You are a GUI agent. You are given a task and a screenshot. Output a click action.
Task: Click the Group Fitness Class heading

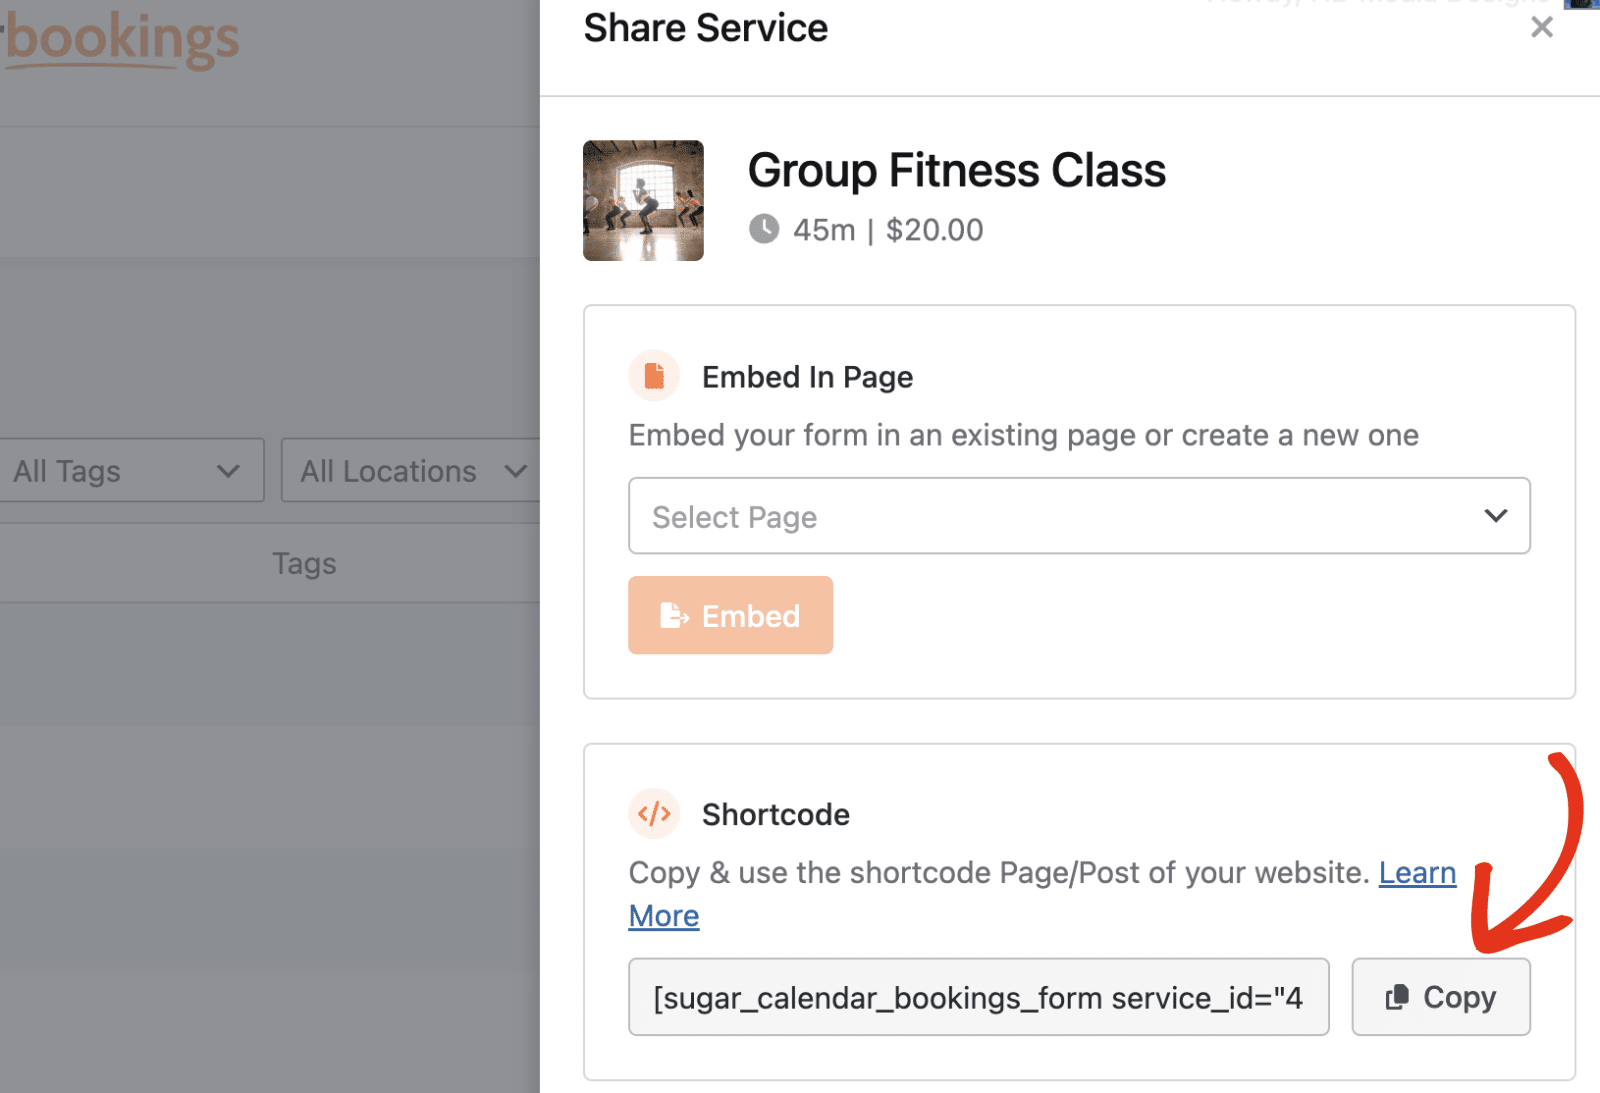pos(957,170)
